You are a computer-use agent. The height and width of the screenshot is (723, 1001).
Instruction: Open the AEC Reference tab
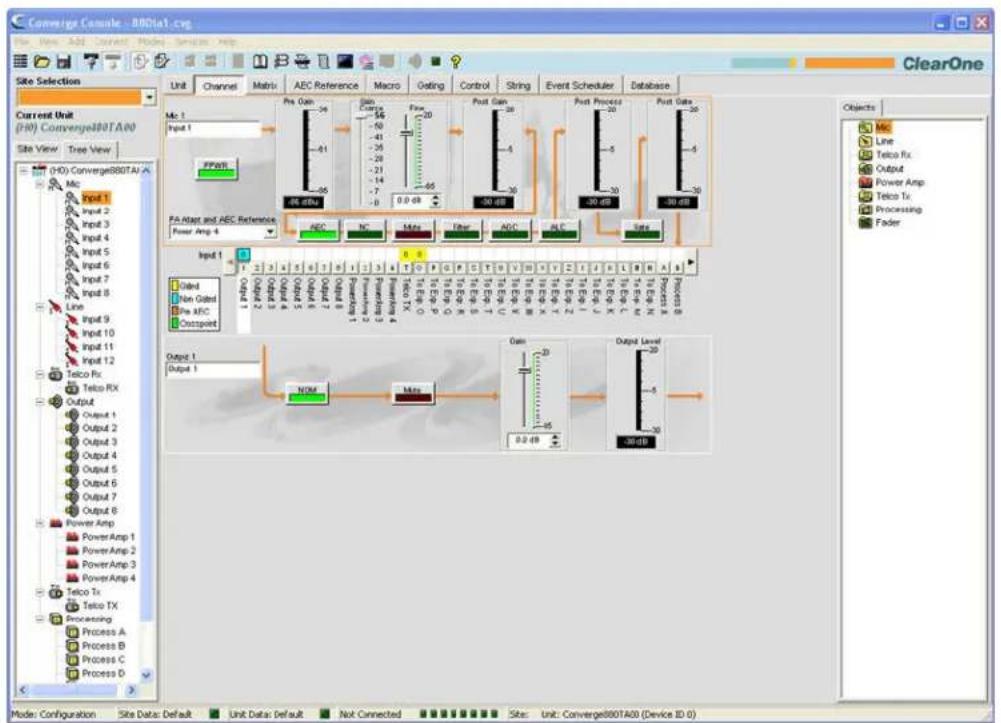coord(326,86)
